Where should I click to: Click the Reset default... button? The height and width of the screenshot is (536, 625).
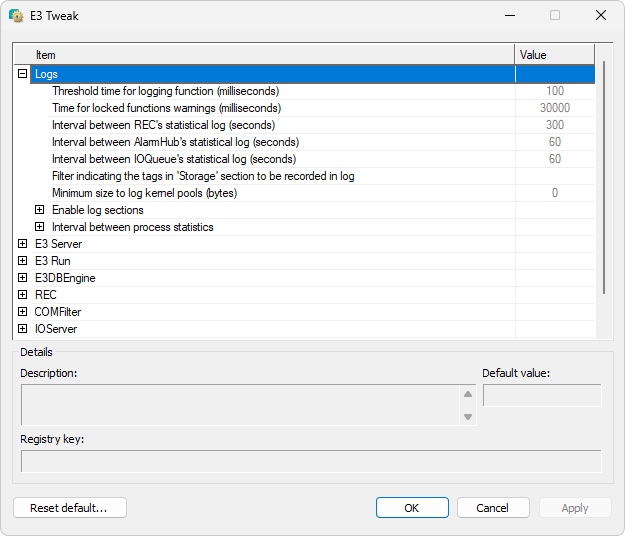[70, 508]
